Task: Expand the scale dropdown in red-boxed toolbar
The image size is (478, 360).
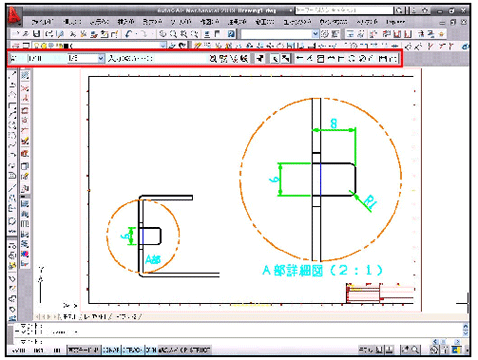Action: click(x=101, y=59)
